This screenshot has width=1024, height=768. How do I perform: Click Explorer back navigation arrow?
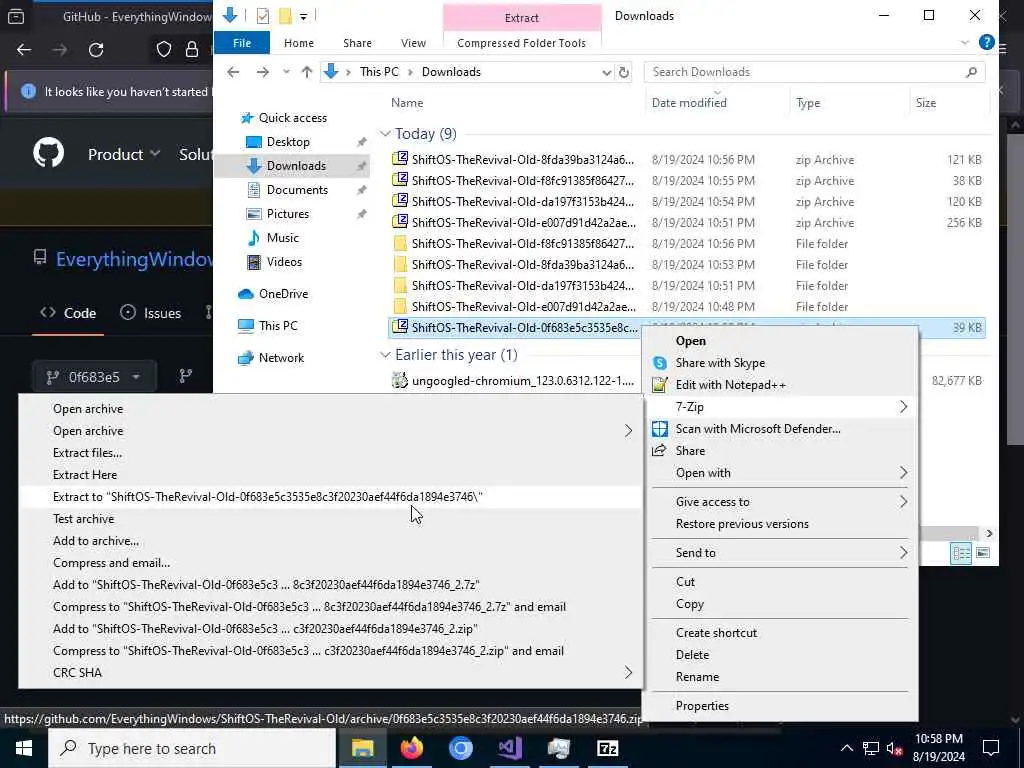(233, 72)
